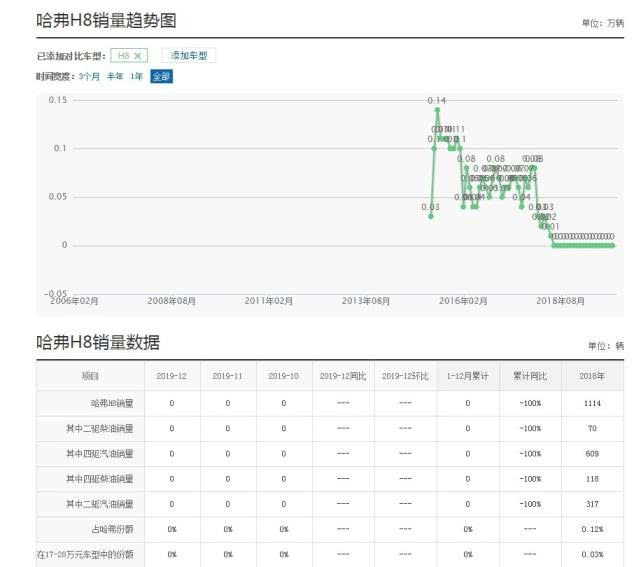Select the 全部 time range
641x567 pixels.
tap(161, 76)
